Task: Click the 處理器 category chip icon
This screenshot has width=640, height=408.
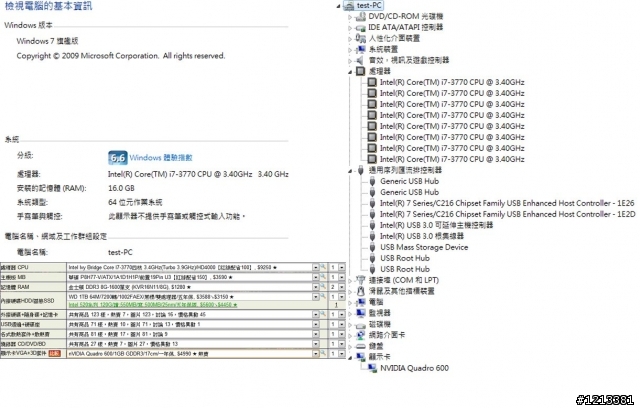Action: tap(360, 71)
